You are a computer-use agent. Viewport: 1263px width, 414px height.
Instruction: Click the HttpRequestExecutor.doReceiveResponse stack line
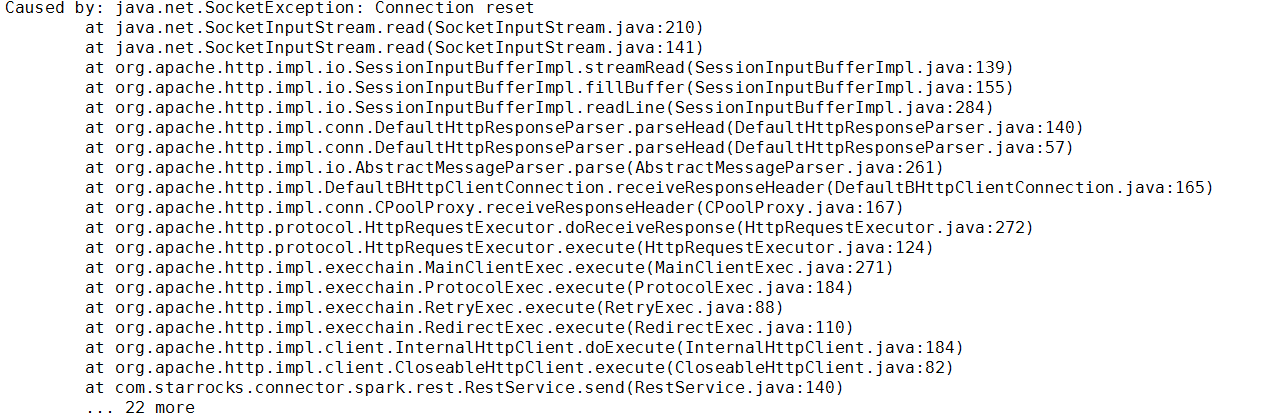(x=559, y=227)
